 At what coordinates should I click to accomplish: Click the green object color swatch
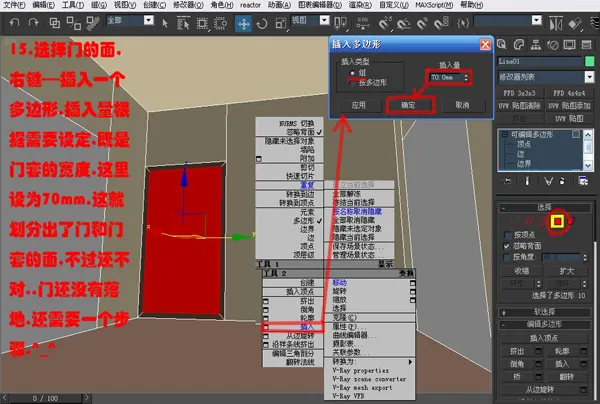tap(590, 61)
